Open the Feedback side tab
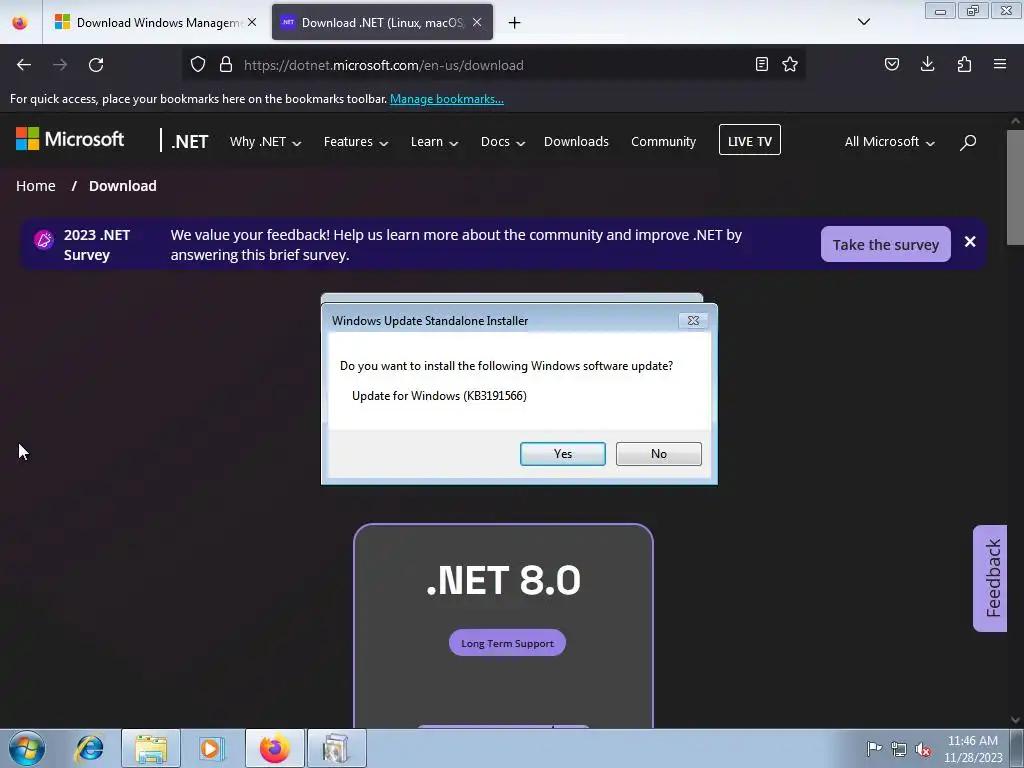 991,579
